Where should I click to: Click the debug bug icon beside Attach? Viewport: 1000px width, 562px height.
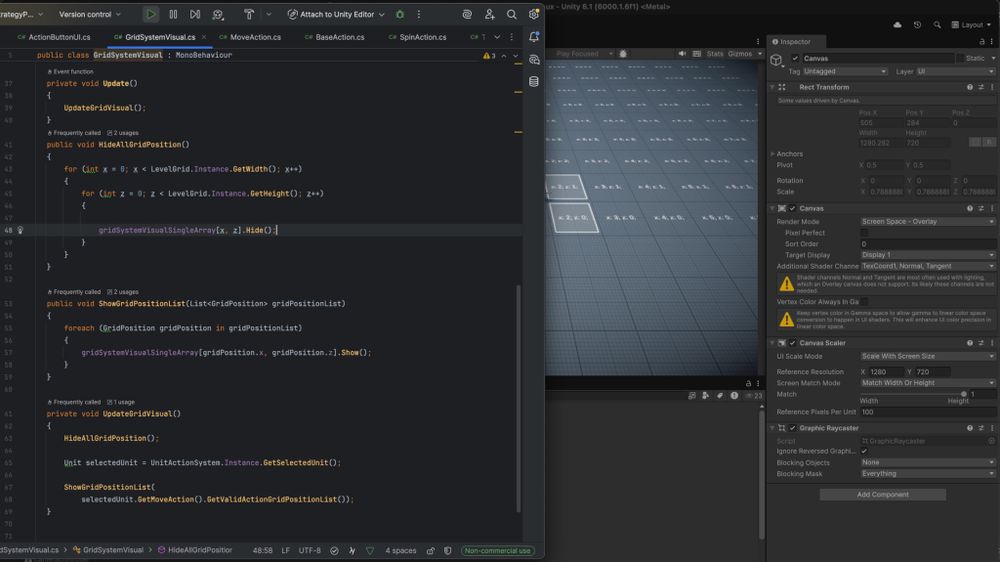(400, 15)
